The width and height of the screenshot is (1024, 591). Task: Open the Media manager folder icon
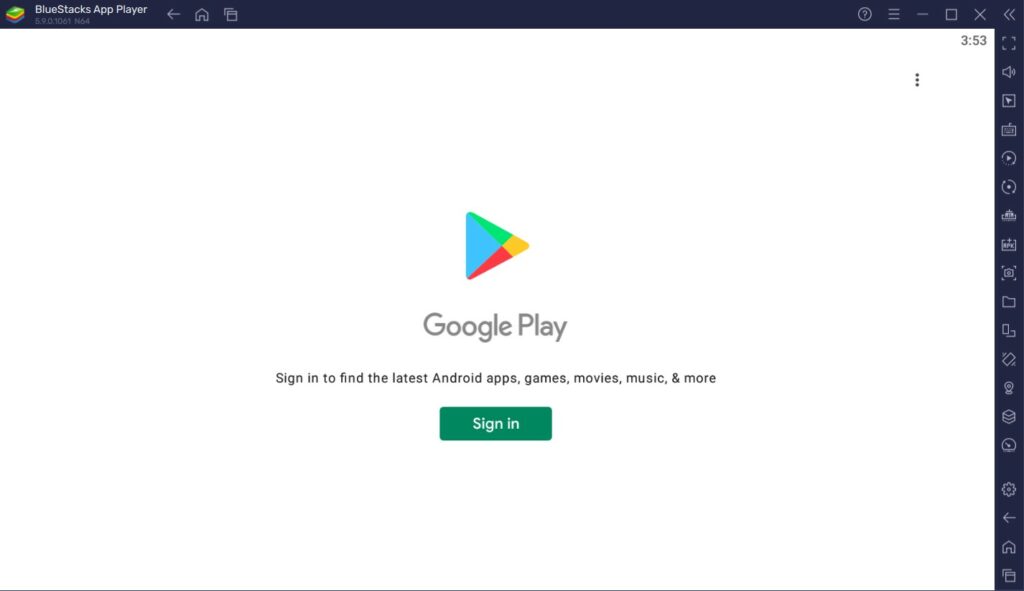1008,302
